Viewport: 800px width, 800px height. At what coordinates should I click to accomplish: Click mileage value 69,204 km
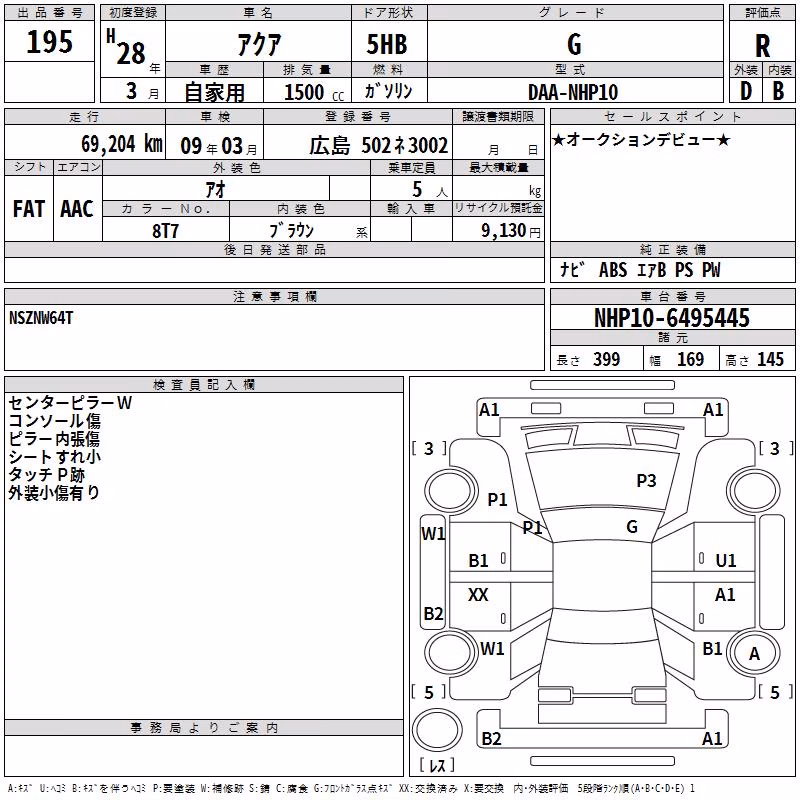(x=122, y=144)
